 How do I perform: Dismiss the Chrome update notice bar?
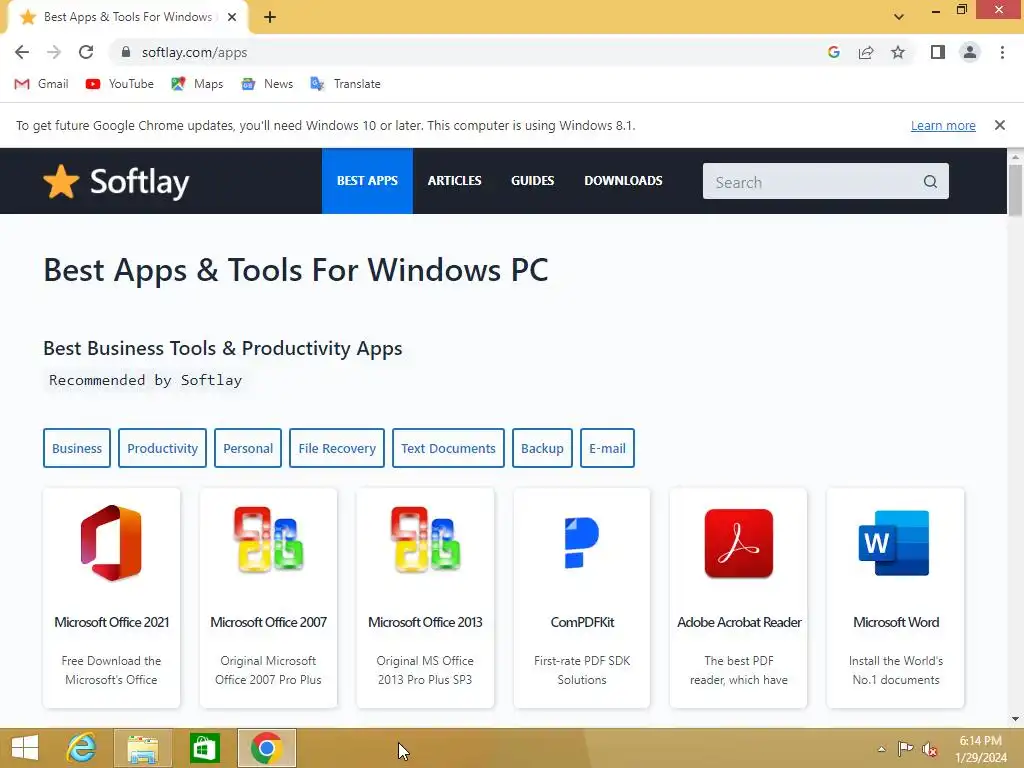point(999,125)
